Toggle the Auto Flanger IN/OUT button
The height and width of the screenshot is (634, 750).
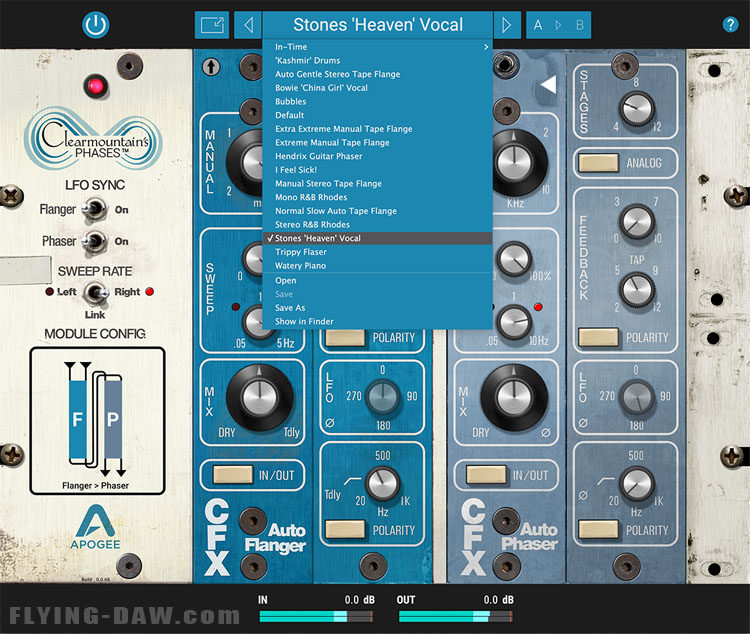pos(232,475)
